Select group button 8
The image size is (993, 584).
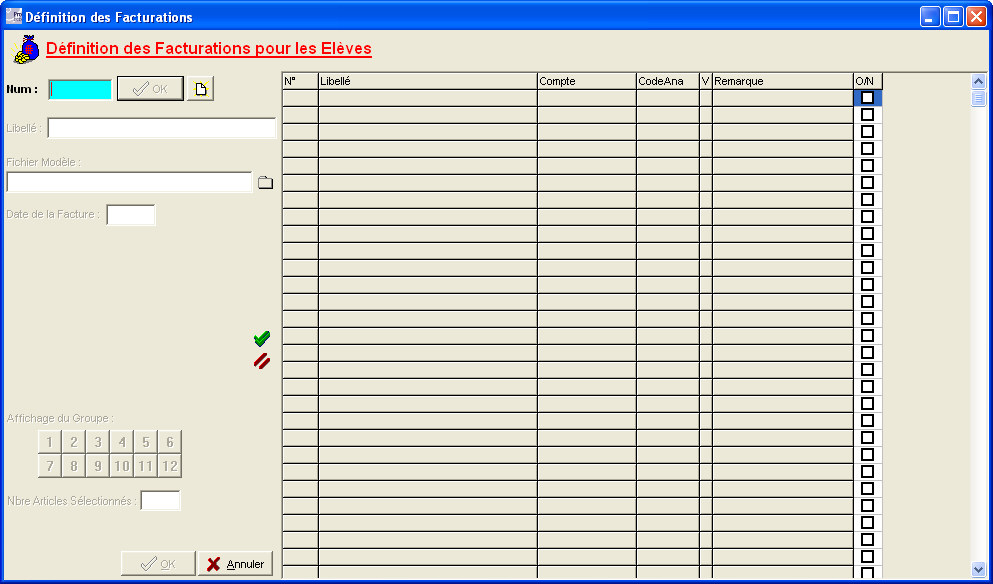pos(74,466)
